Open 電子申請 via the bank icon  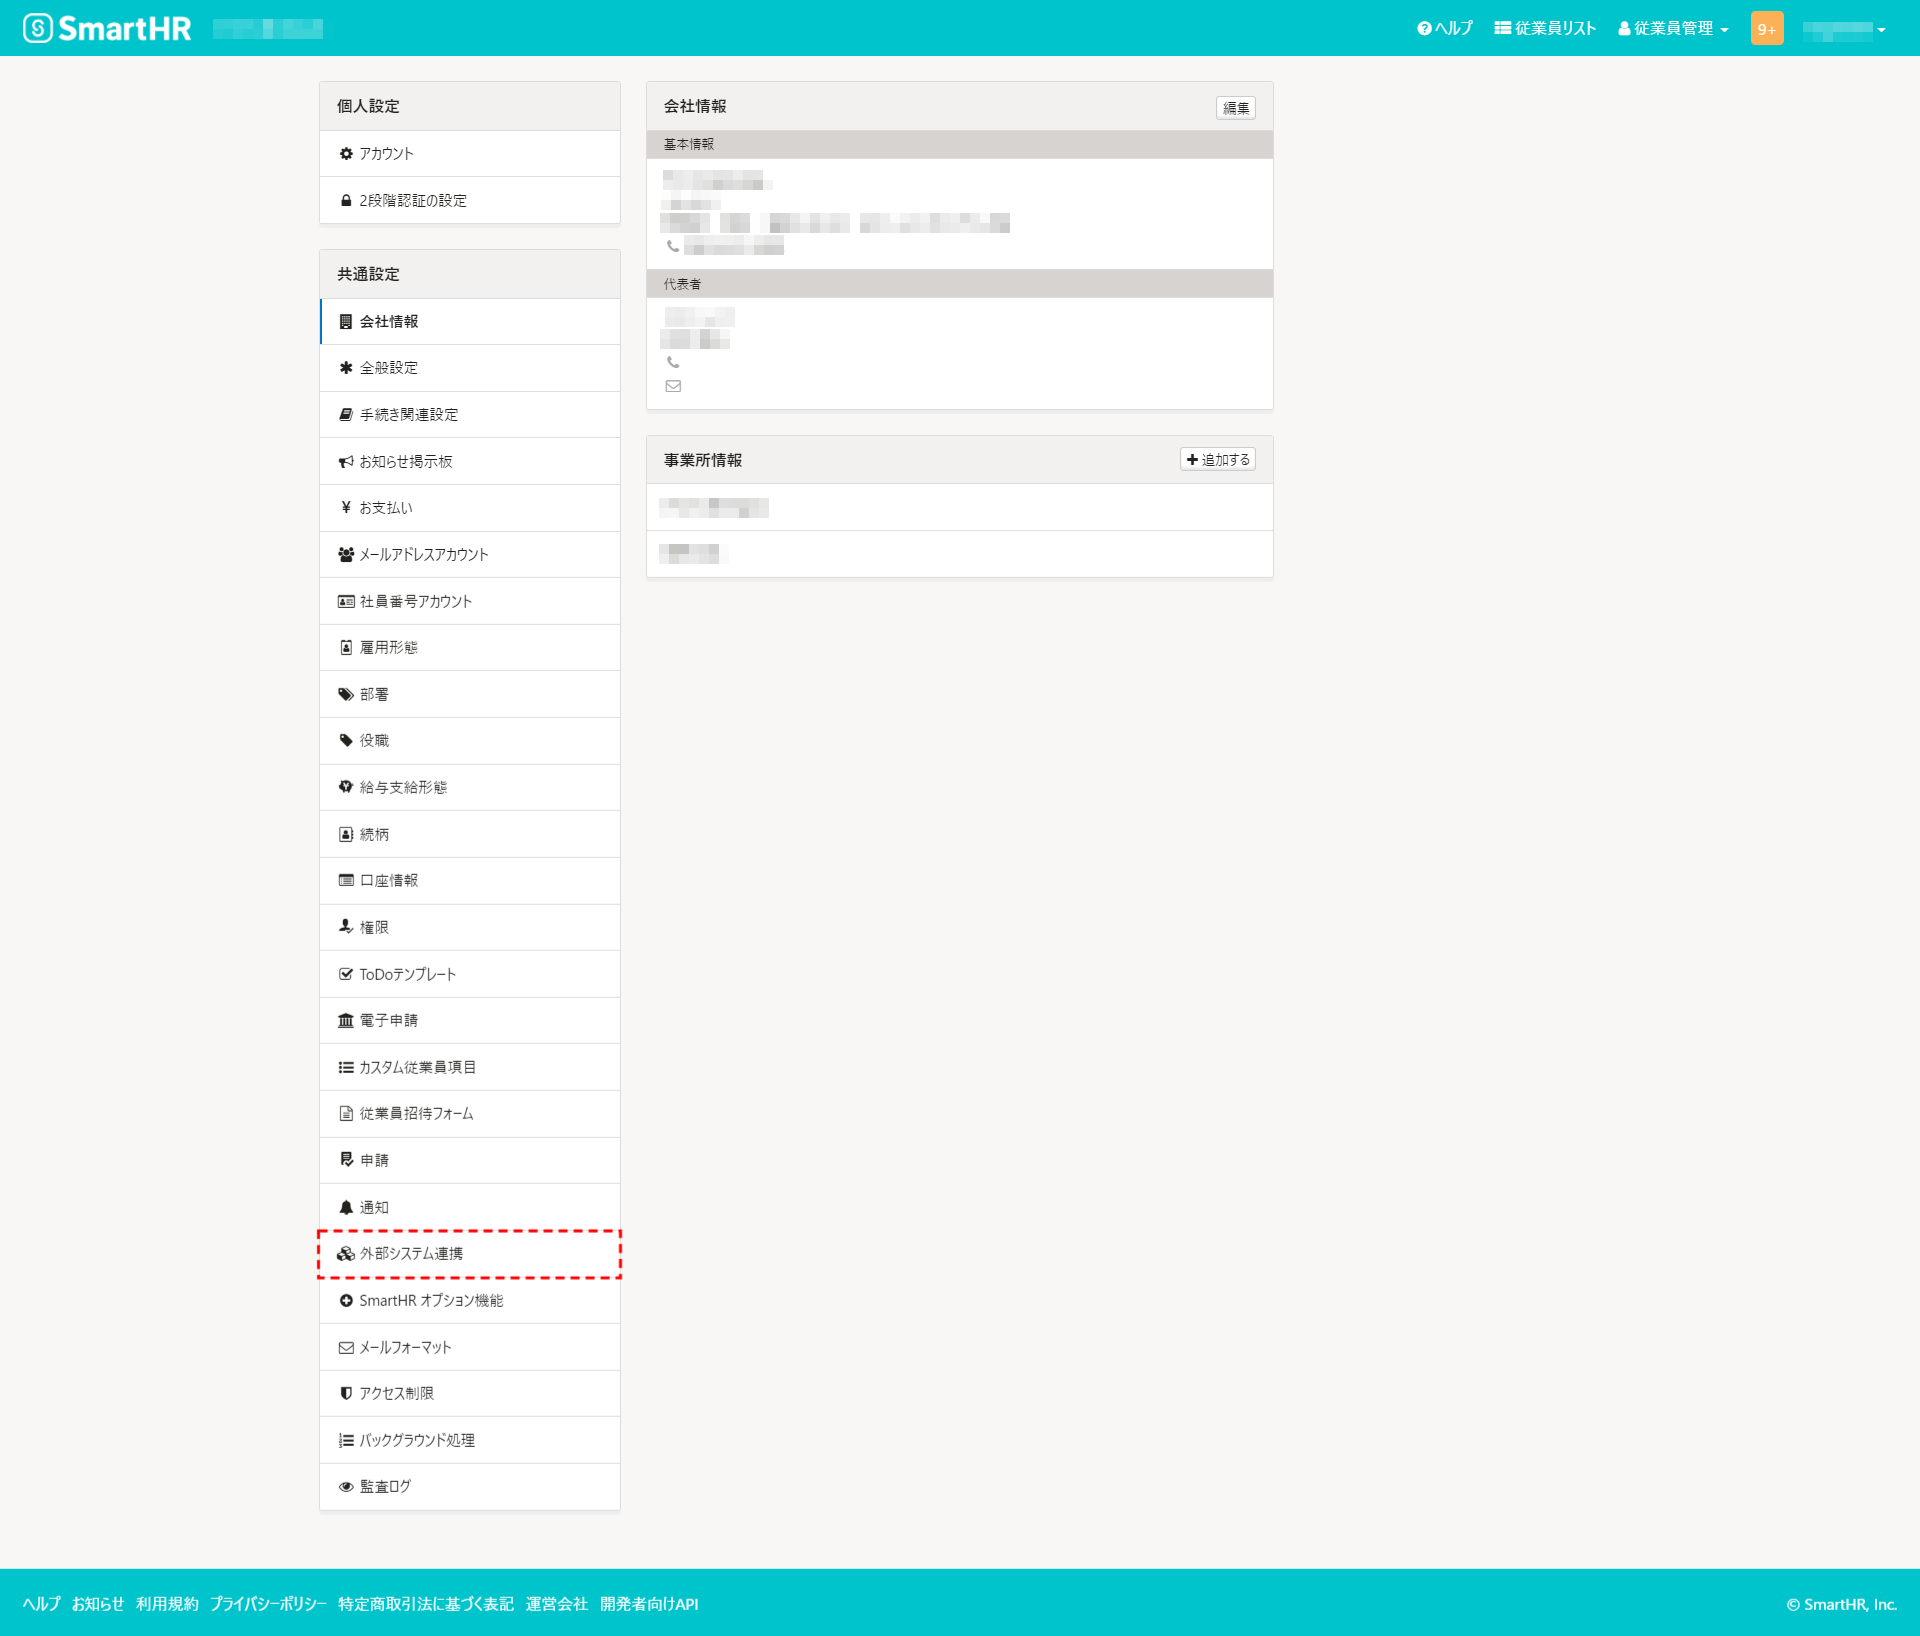pyautogui.click(x=345, y=1020)
